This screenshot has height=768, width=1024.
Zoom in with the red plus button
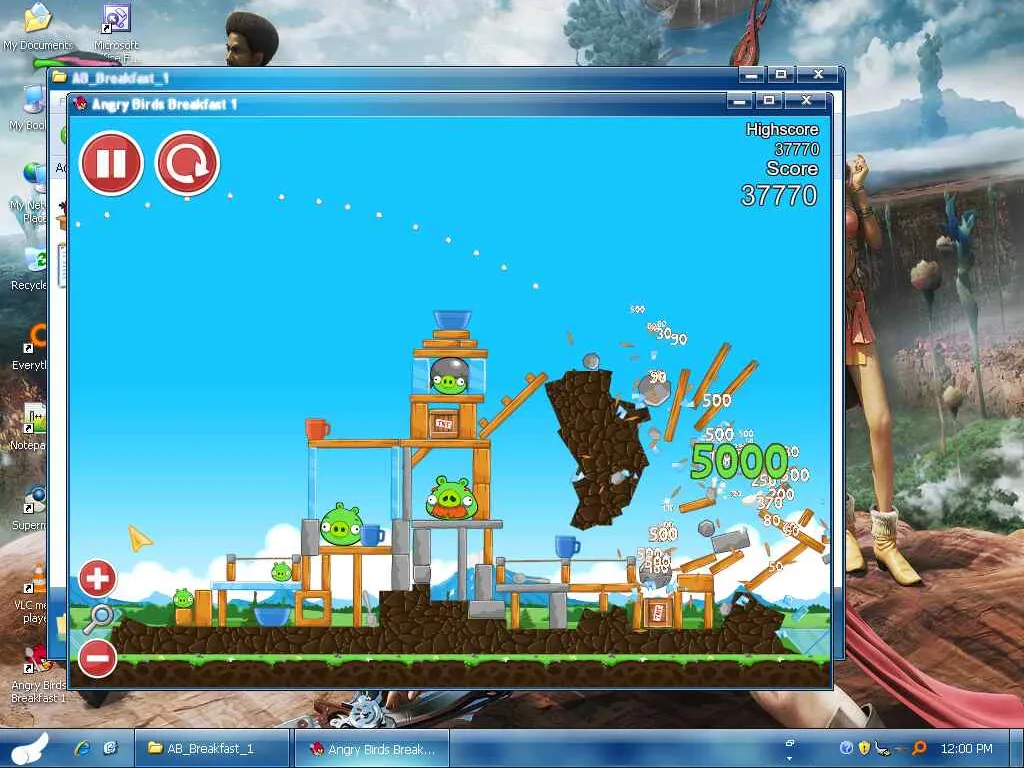pyautogui.click(x=97, y=578)
